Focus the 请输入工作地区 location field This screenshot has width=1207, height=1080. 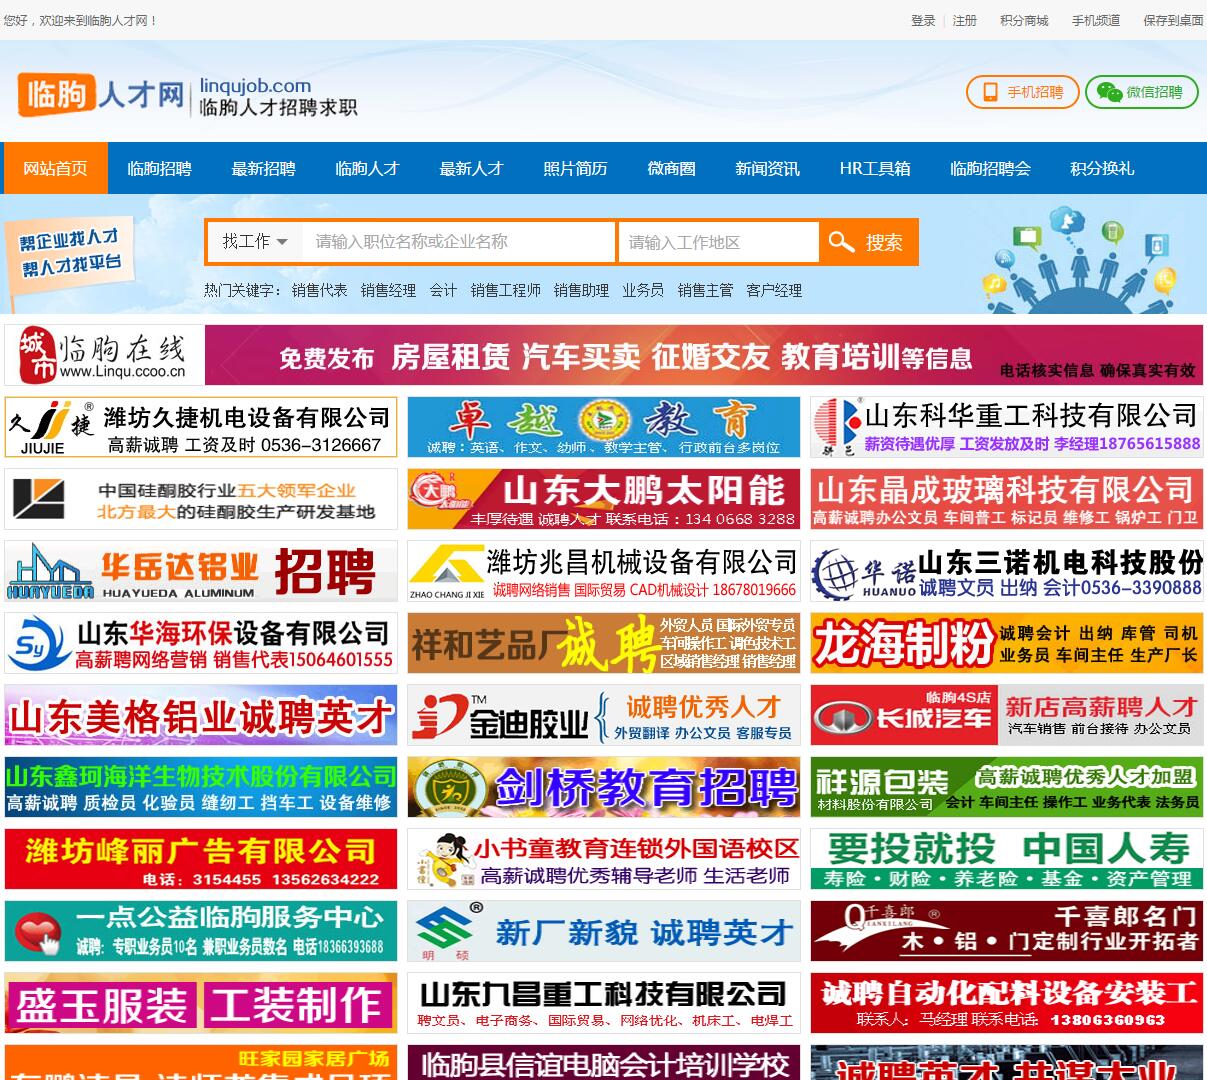718,242
